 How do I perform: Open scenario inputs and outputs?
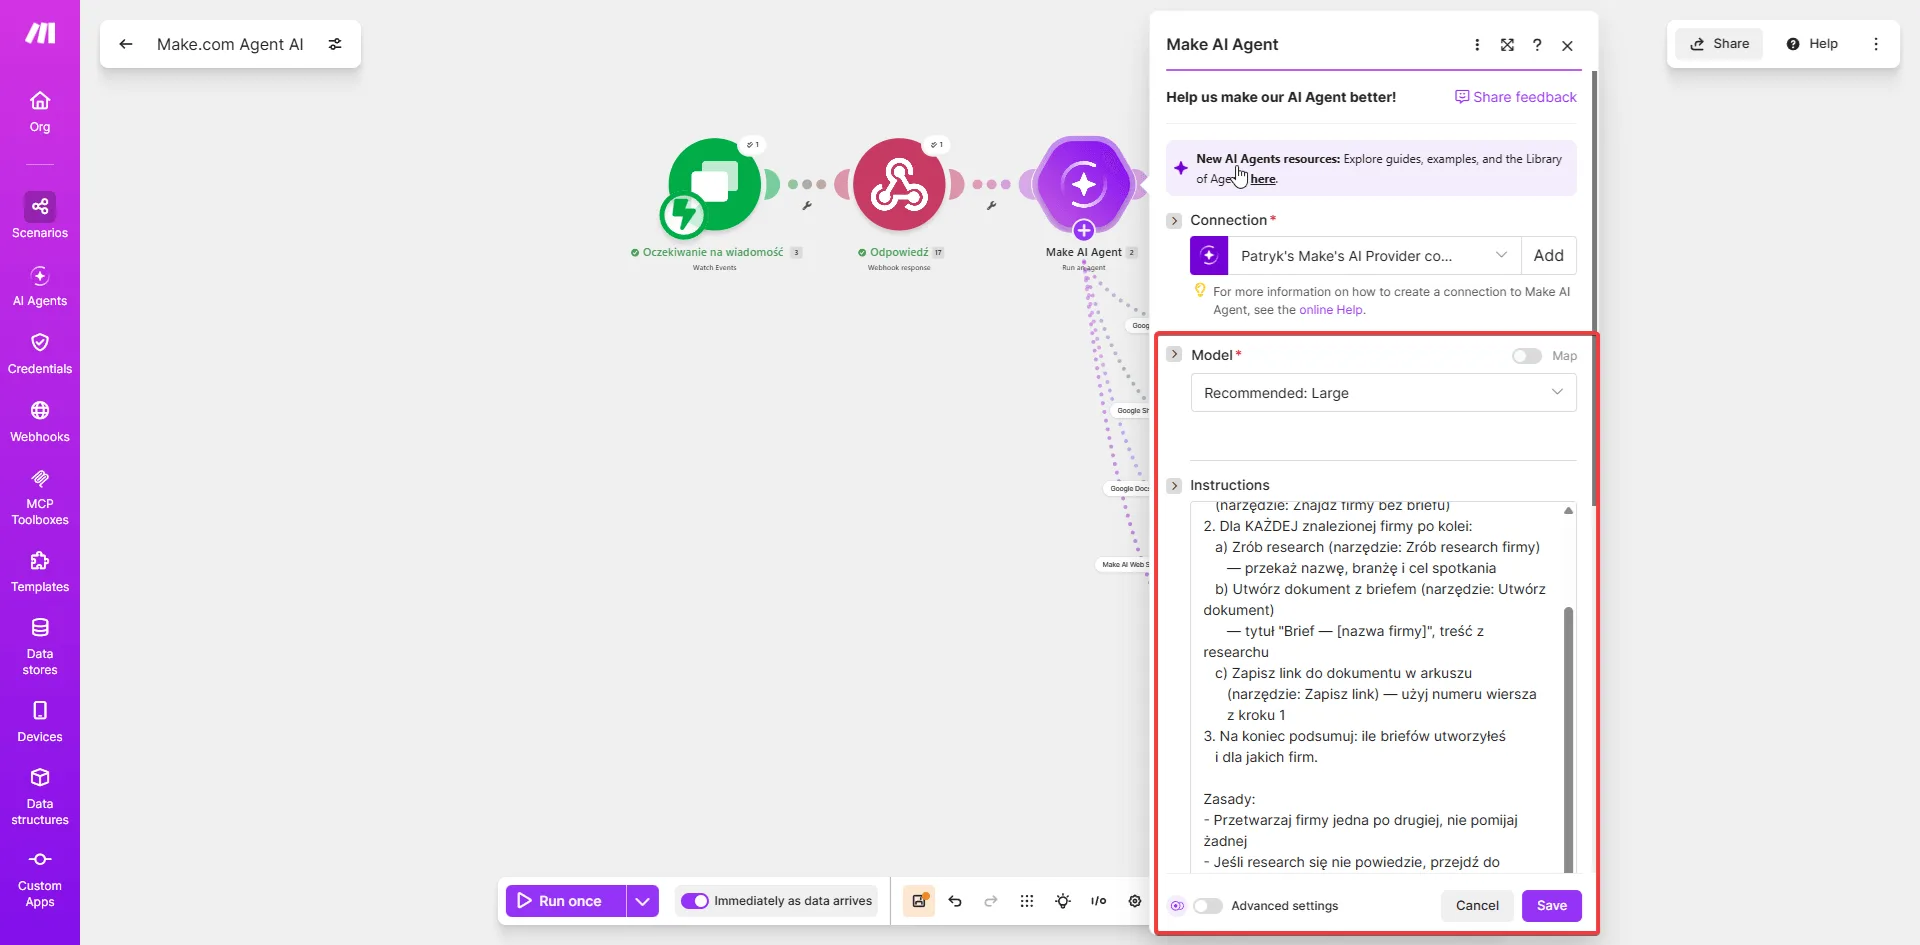tap(1099, 901)
